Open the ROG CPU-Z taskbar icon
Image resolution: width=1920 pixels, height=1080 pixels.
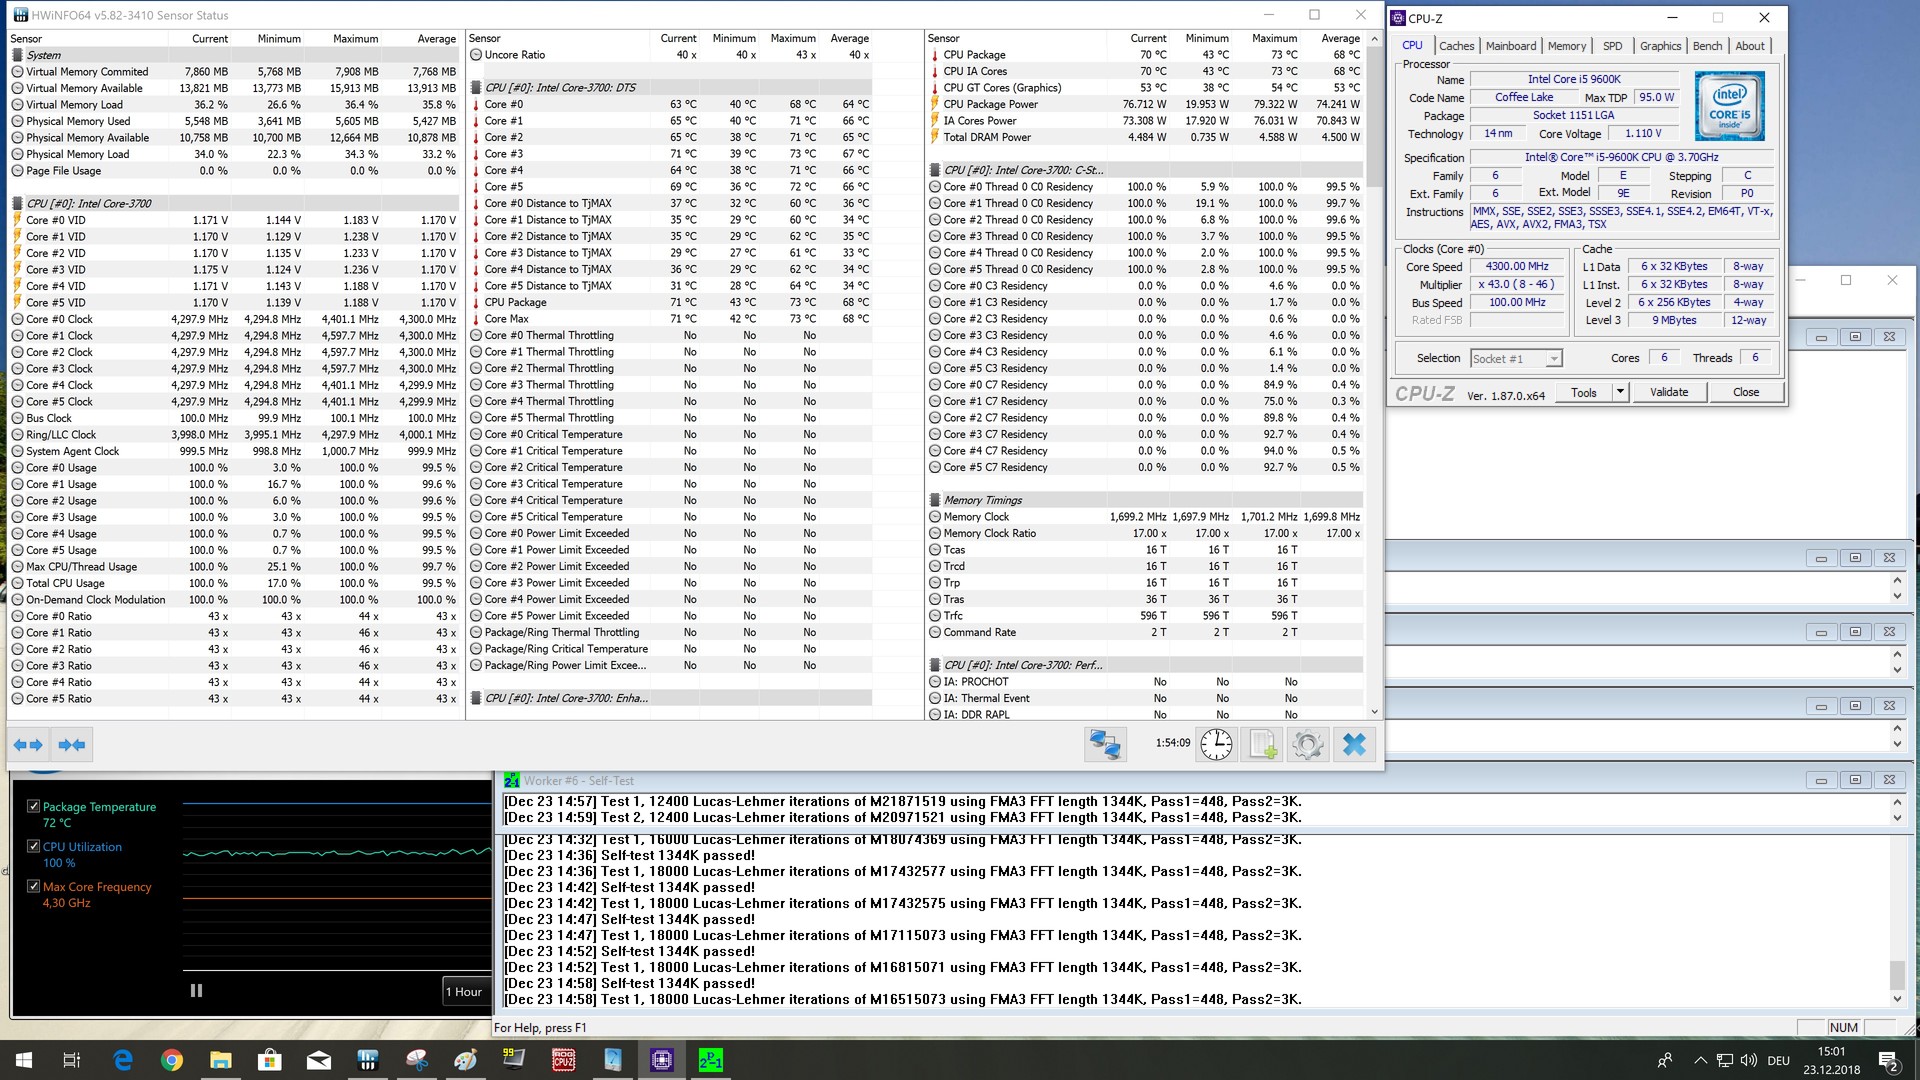[x=564, y=1060]
